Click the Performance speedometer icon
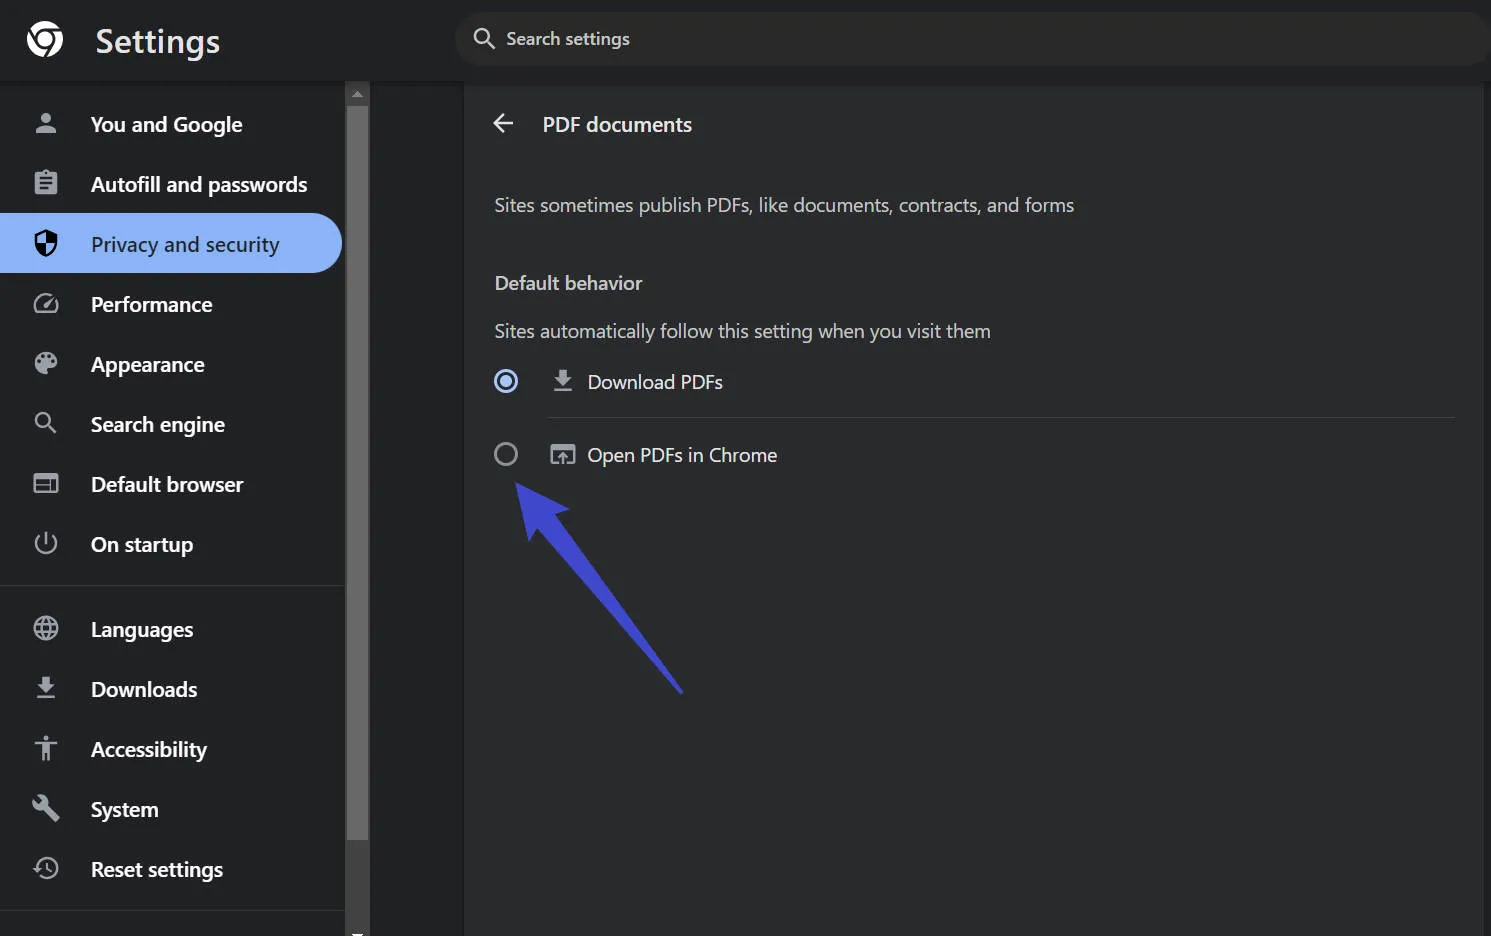1491x936 pixels. click(x=45, y=304)
